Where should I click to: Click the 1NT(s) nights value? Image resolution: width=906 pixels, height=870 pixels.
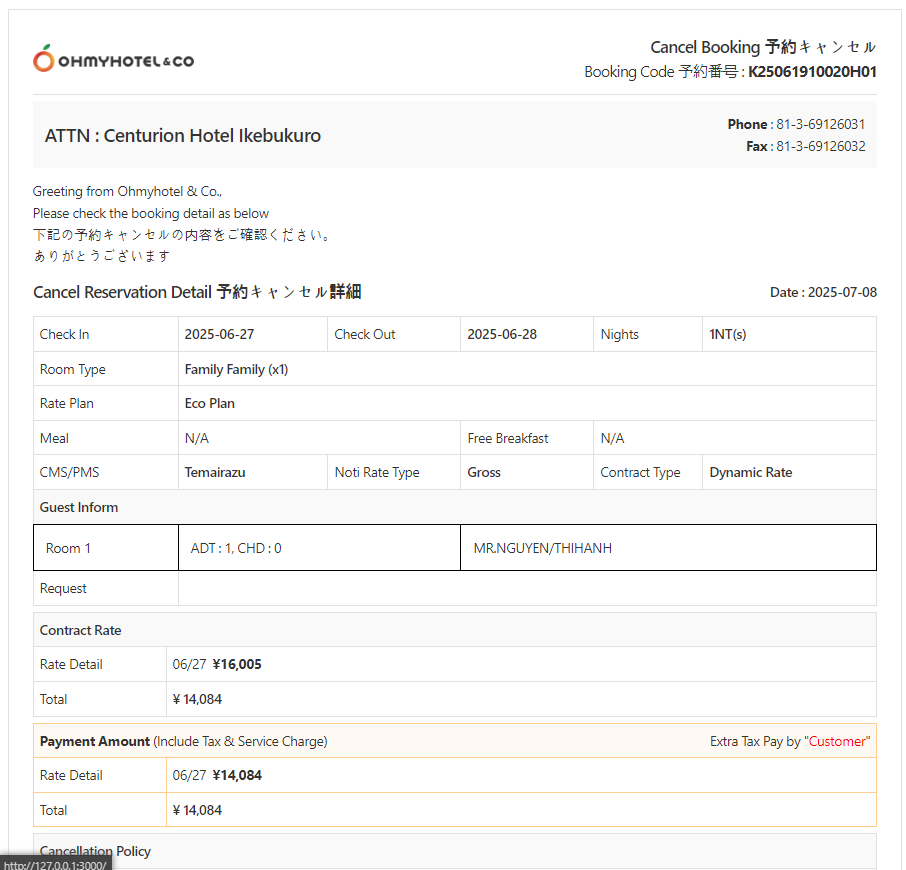coord(727,335)
